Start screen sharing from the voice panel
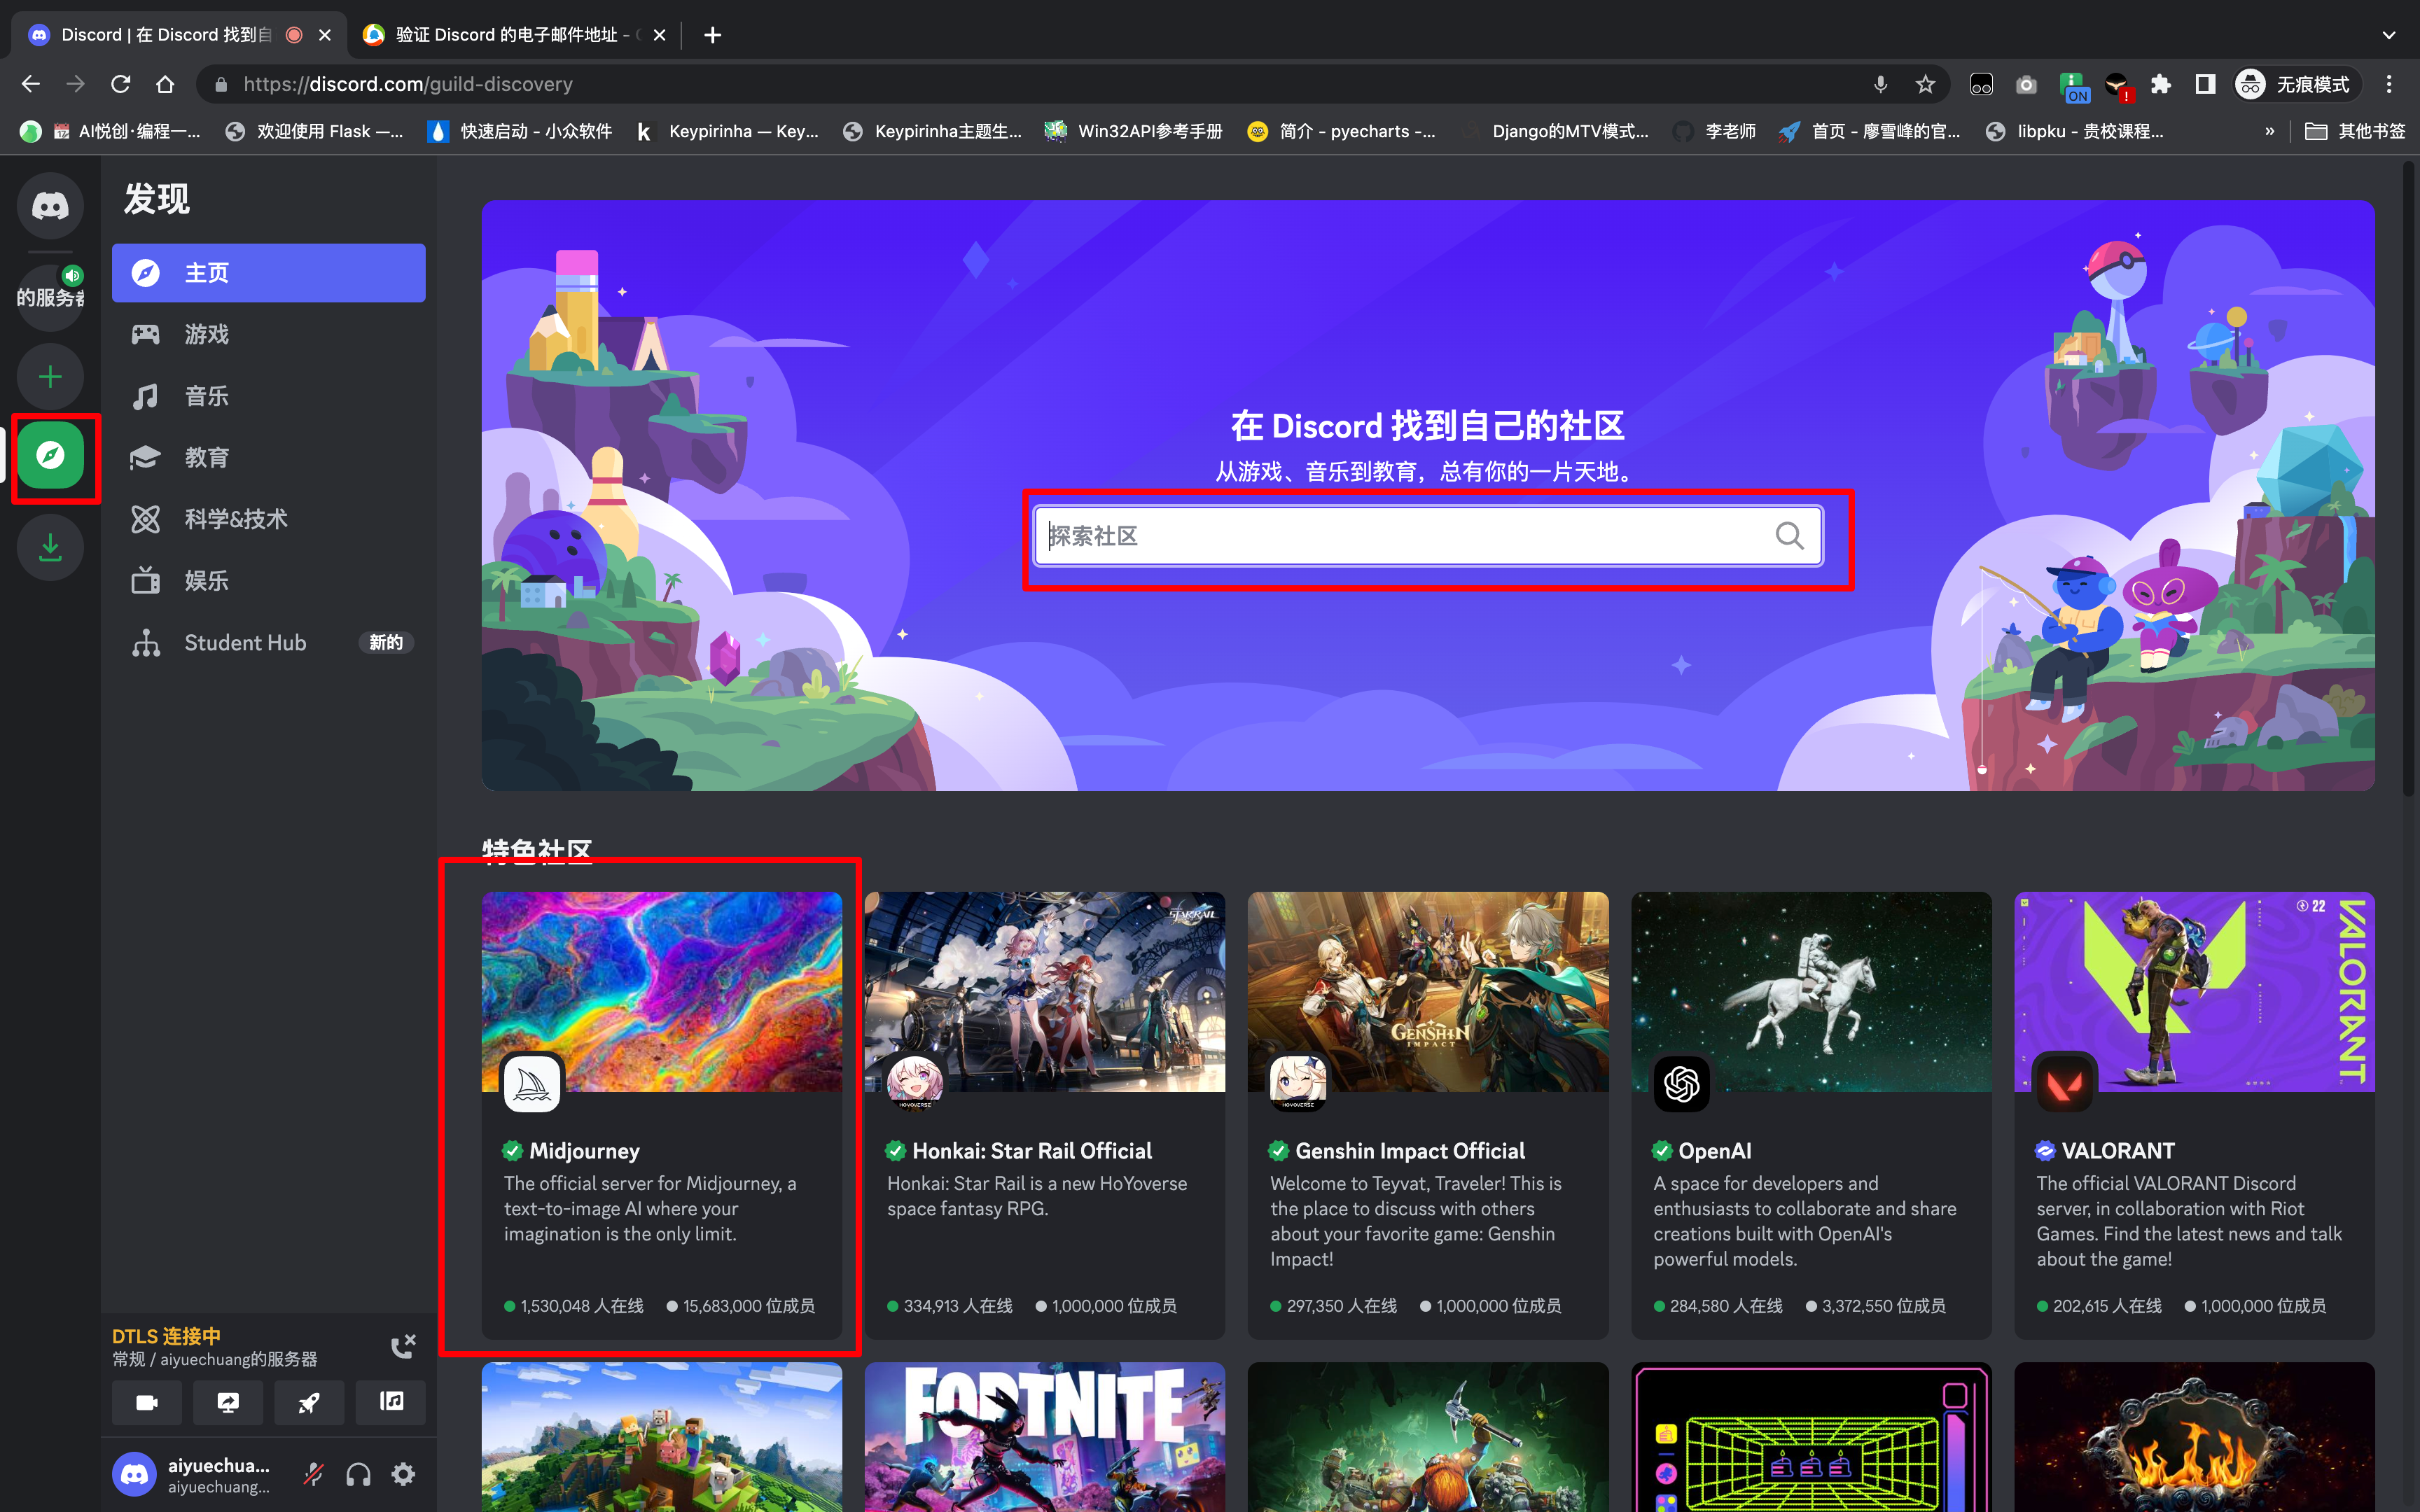The height and width of the screenshot is (1512, 2420). click(x=228, y=1402)
